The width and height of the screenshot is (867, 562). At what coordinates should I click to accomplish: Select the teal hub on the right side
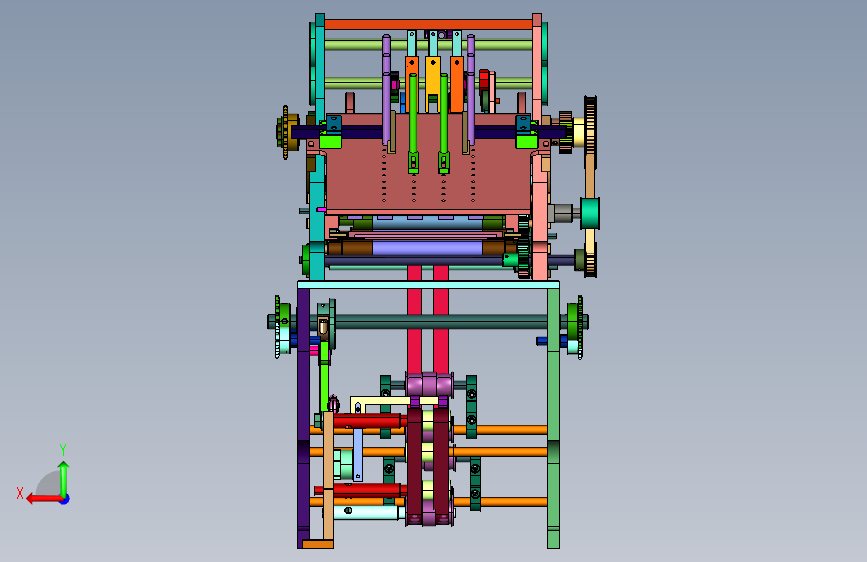(x=590, y=214)
